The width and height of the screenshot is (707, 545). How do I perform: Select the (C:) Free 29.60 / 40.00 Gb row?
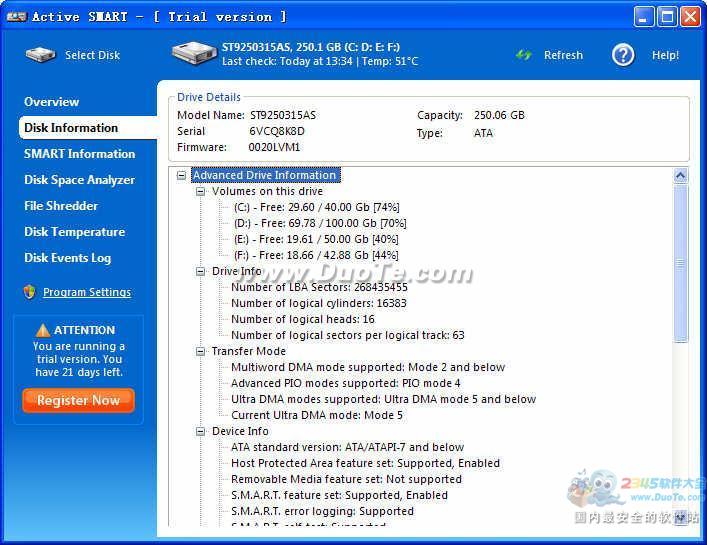(317, 207)
